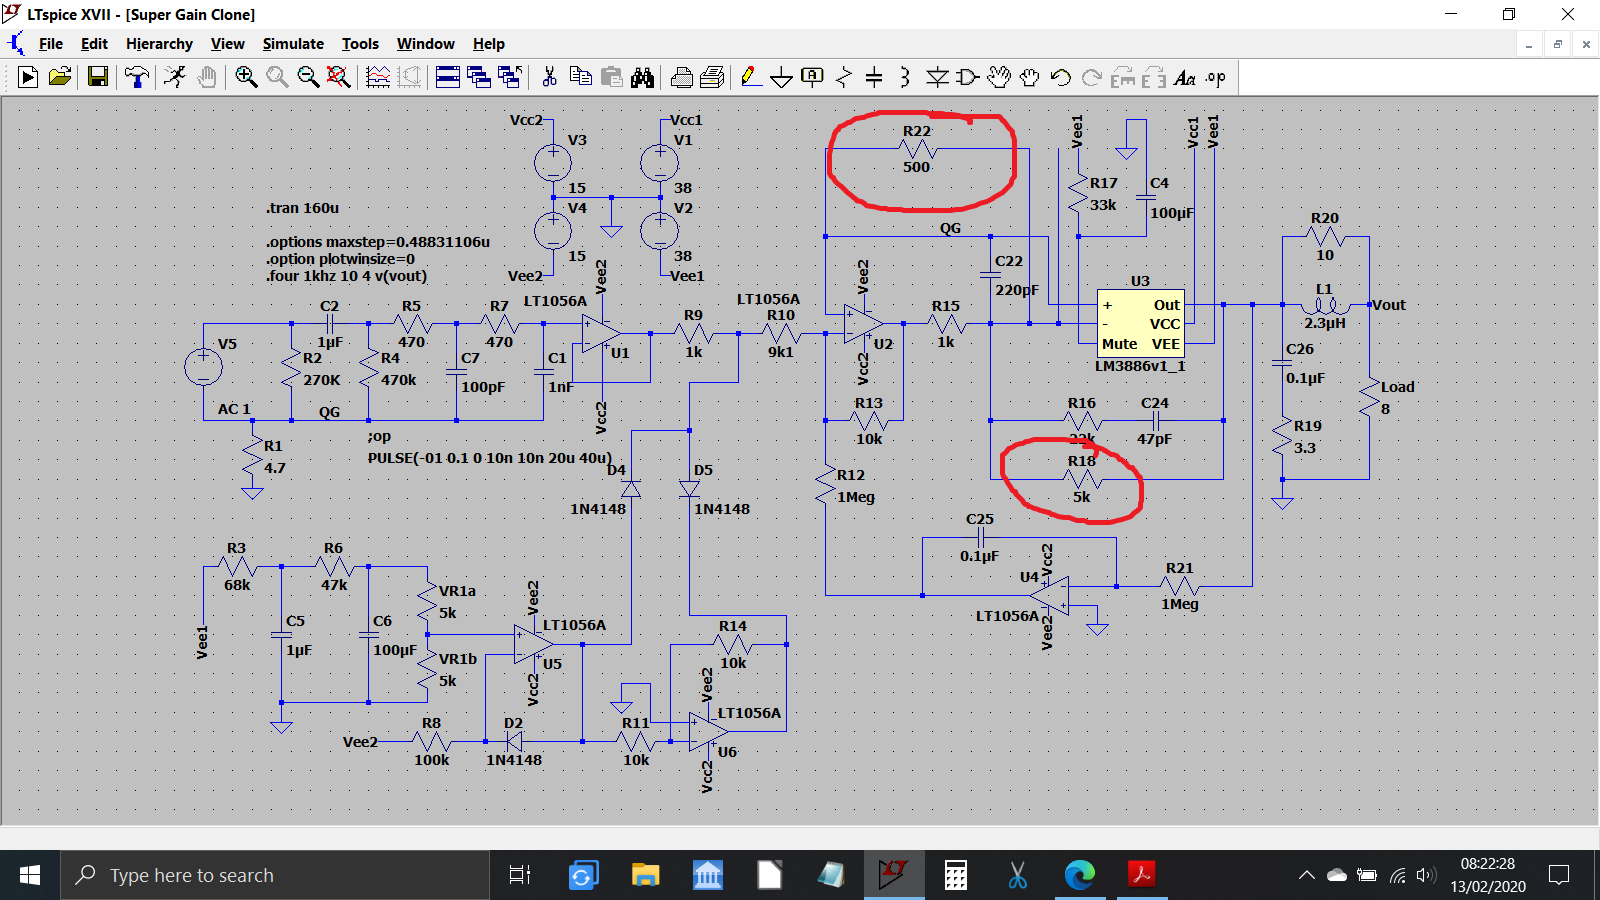Open Find with the binoculars icon
The width and height of the screenshot is (1600, 900).
[x=642, y=77]
